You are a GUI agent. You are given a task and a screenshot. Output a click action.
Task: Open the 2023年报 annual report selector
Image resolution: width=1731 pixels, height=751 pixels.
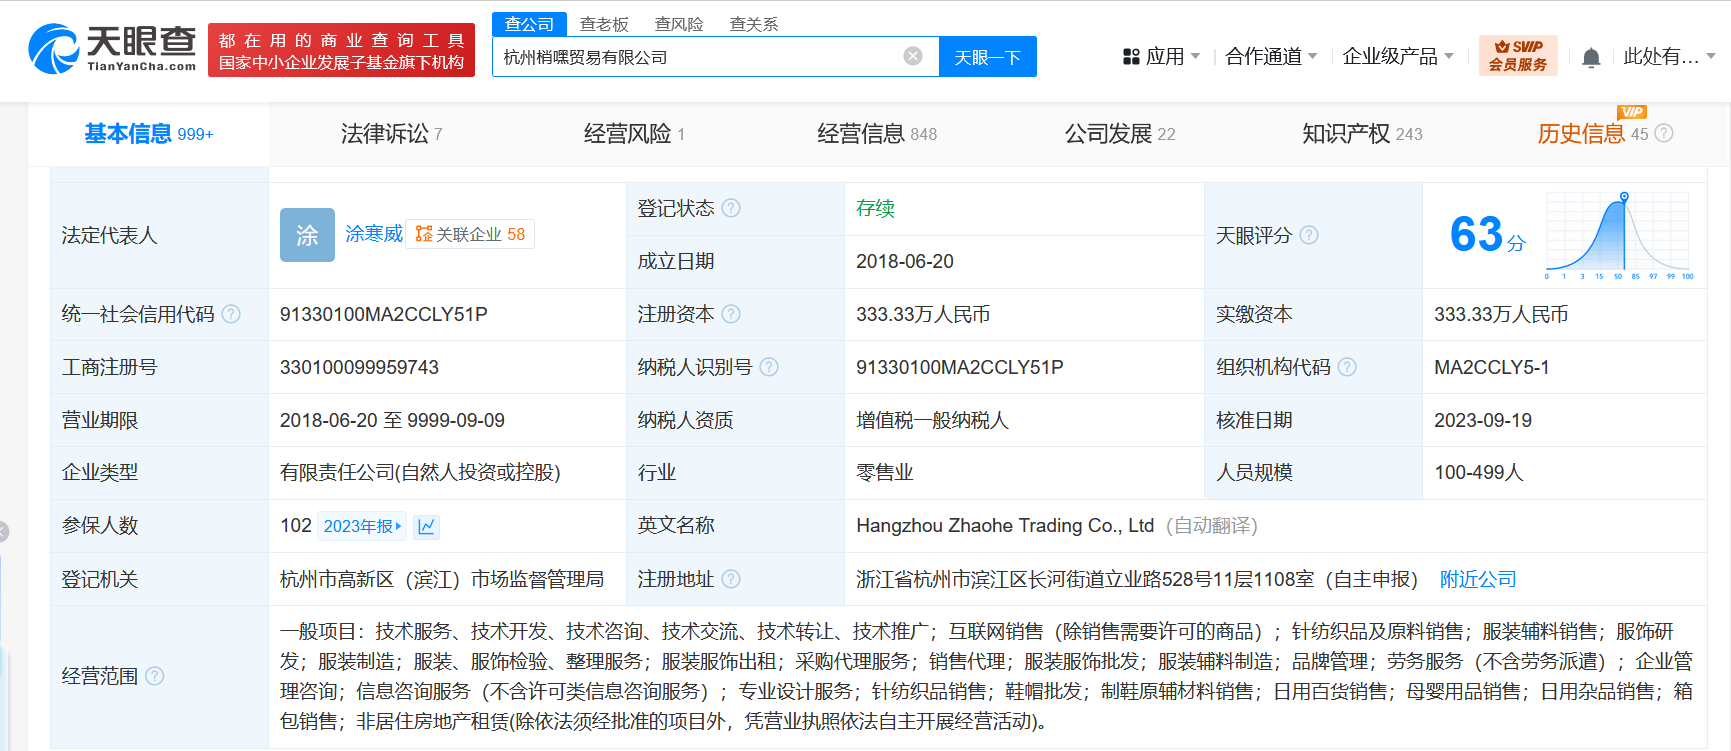click(x=362, y=526)
